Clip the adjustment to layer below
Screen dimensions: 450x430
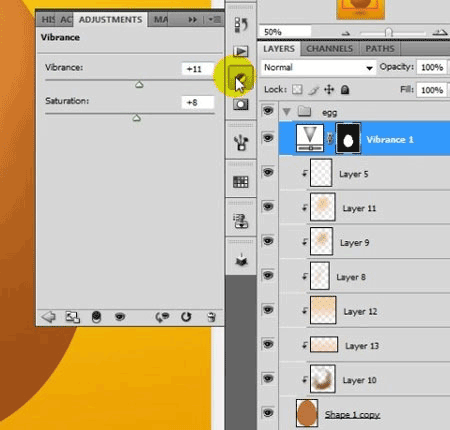click(96, 317)
